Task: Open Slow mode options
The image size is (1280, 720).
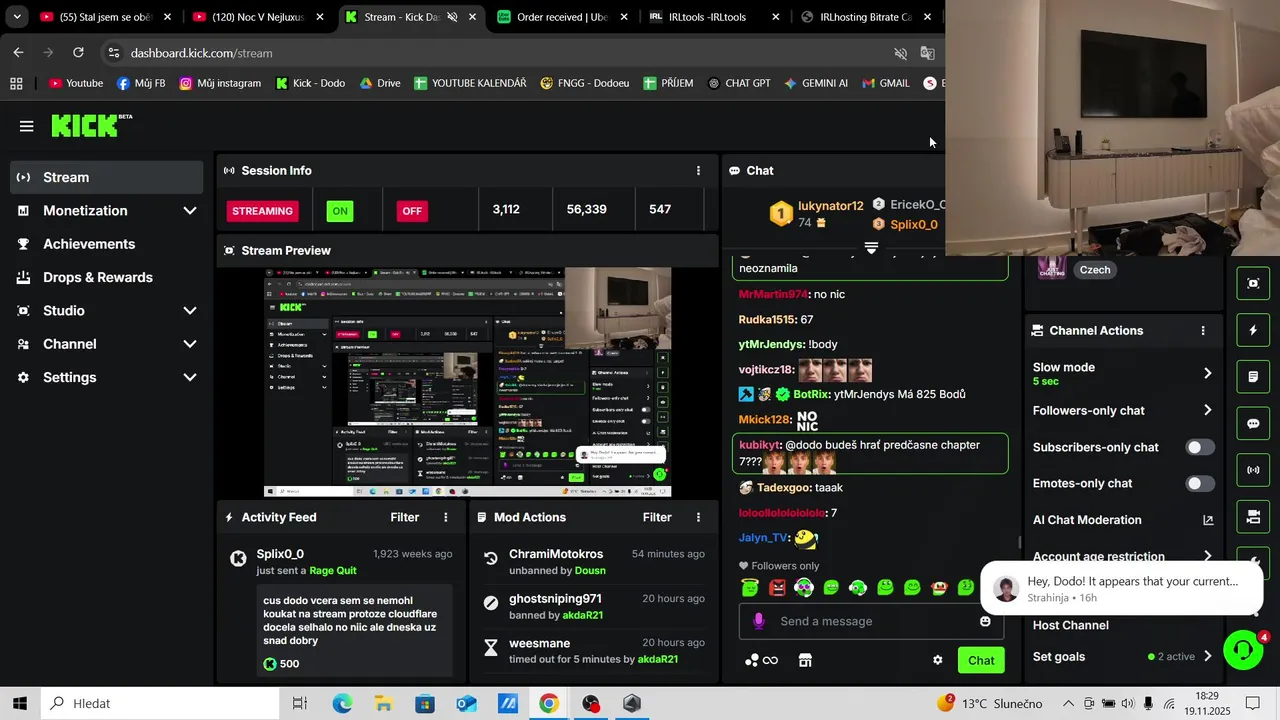Action: [x=1123, y=374]
